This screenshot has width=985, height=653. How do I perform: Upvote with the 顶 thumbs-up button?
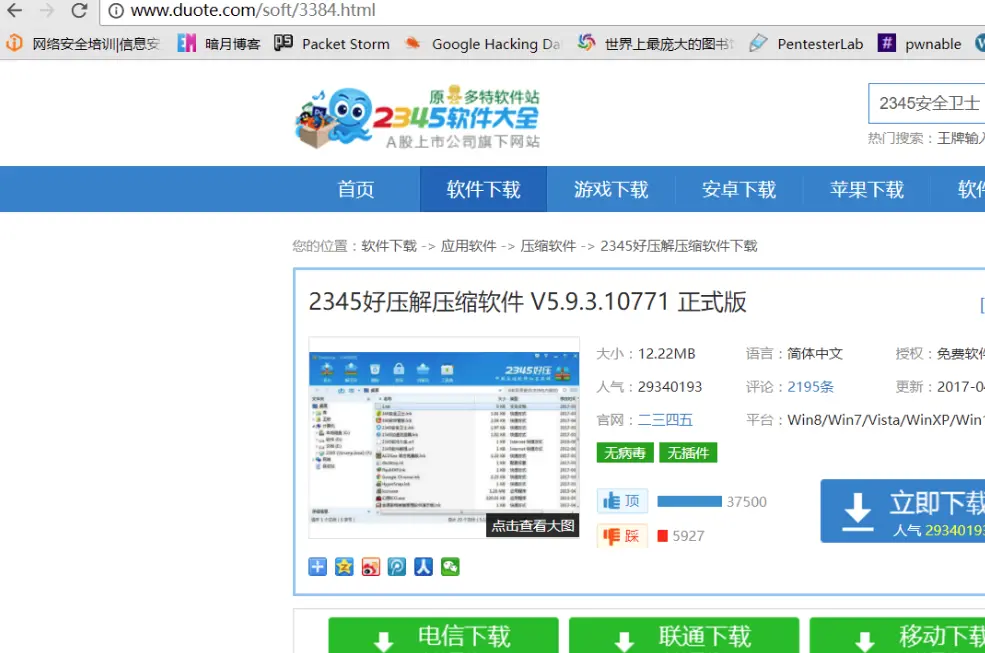[x=622, y=501]
